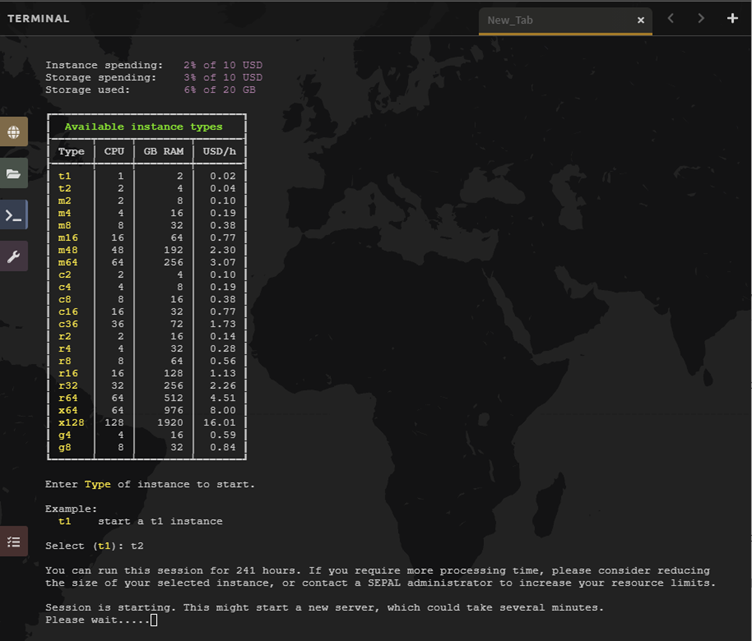Click the TERMINAL panel title

39,19
